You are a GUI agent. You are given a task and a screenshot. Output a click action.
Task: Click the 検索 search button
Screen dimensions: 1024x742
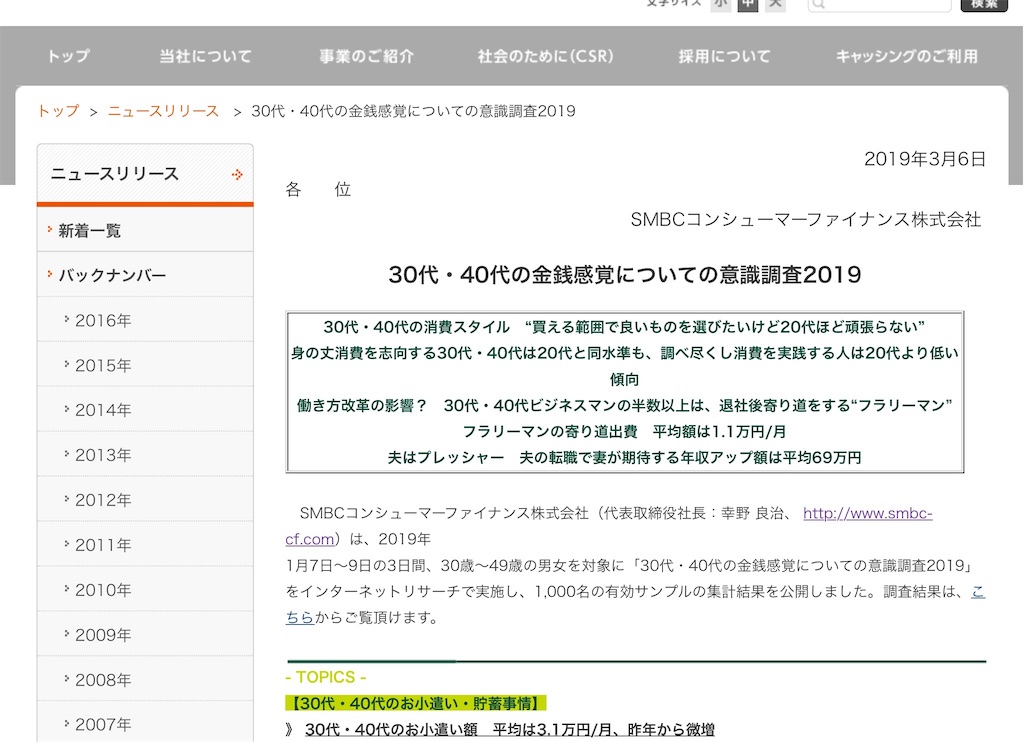click(x=984, y=5)
